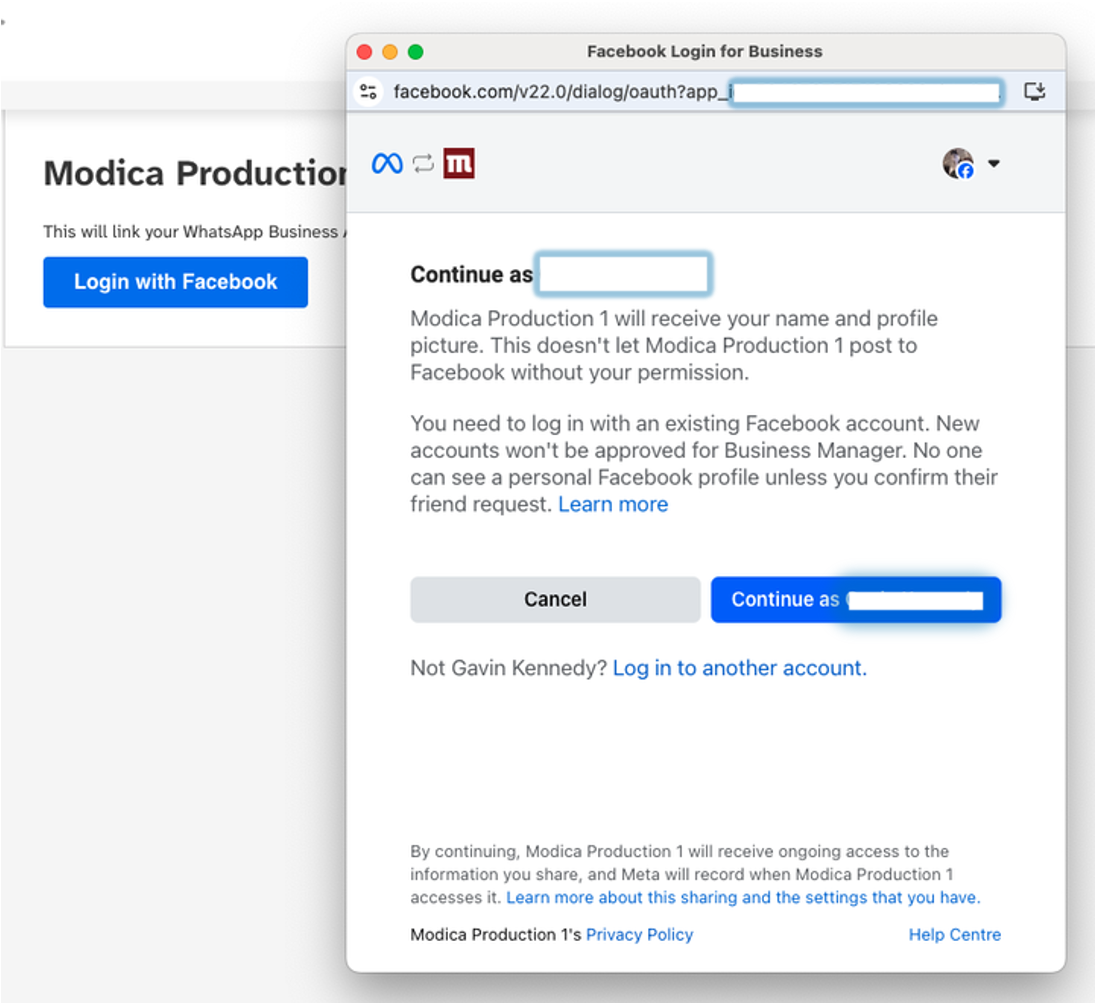Viewport: 1096px width, 1004px height.
Task: Open Modica Production 1's Privacy Policy
Action: click(x=639, y=934)
